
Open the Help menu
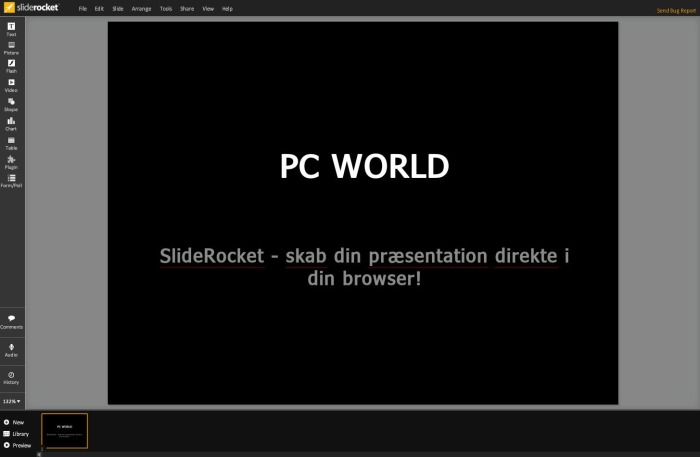pos(227,8)
